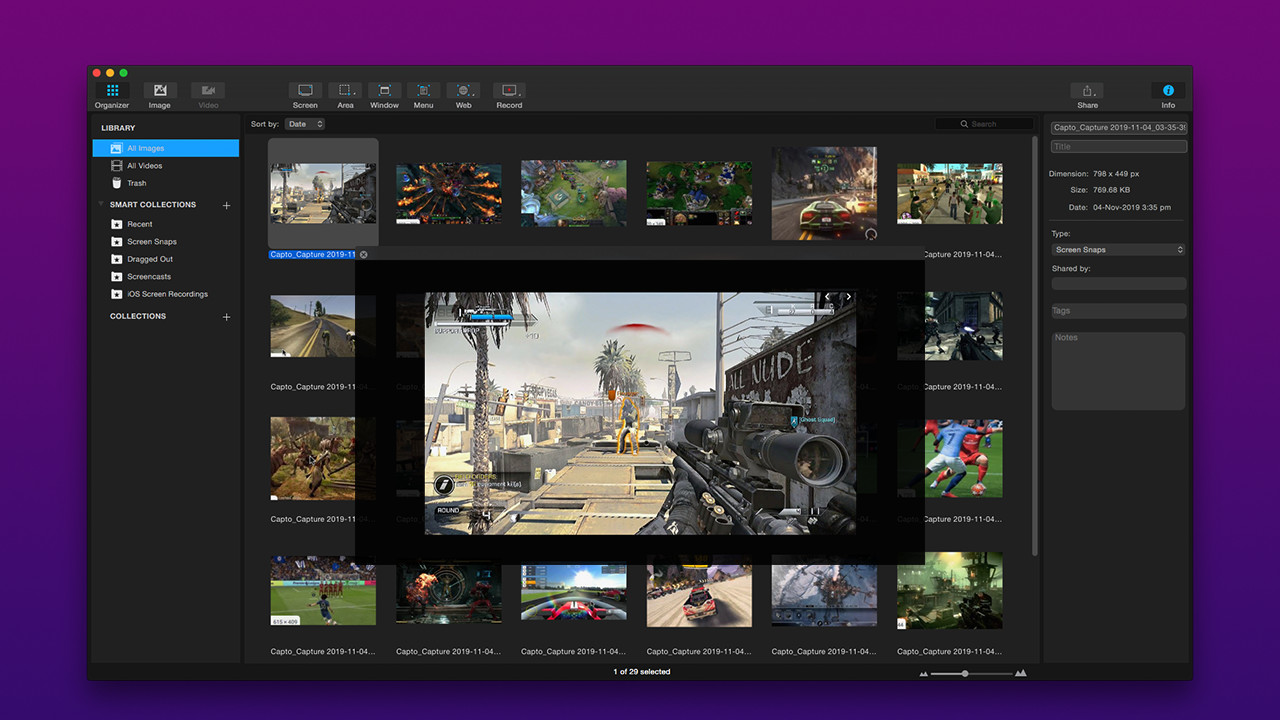Toggle the Info panel
1280x720 pixels.
pyautogui.click(x=1167, y=91)
